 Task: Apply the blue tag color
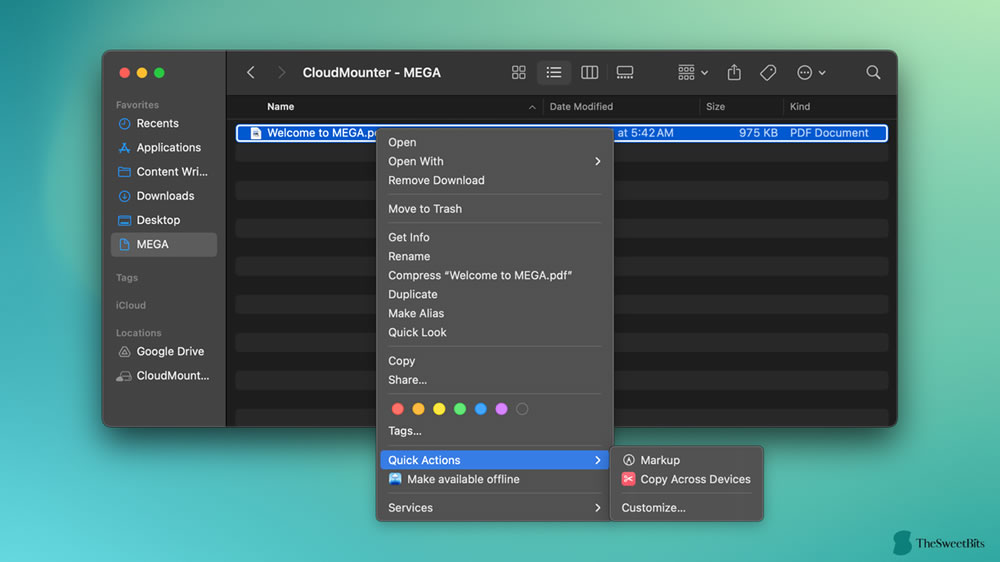(x=481, y=409)
